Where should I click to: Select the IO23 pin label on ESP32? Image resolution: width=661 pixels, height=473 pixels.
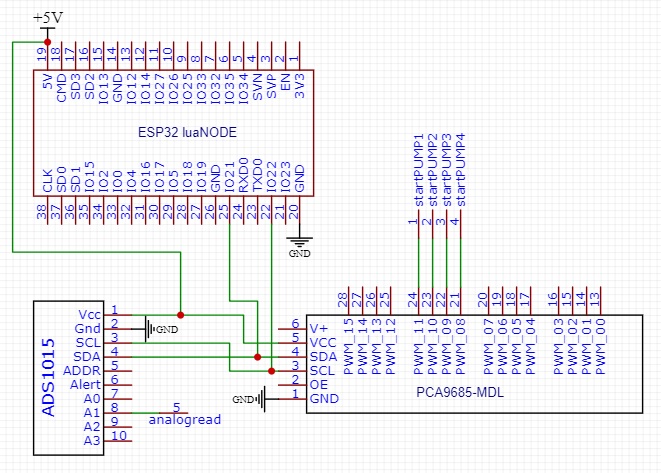click(x=285, y=177)
